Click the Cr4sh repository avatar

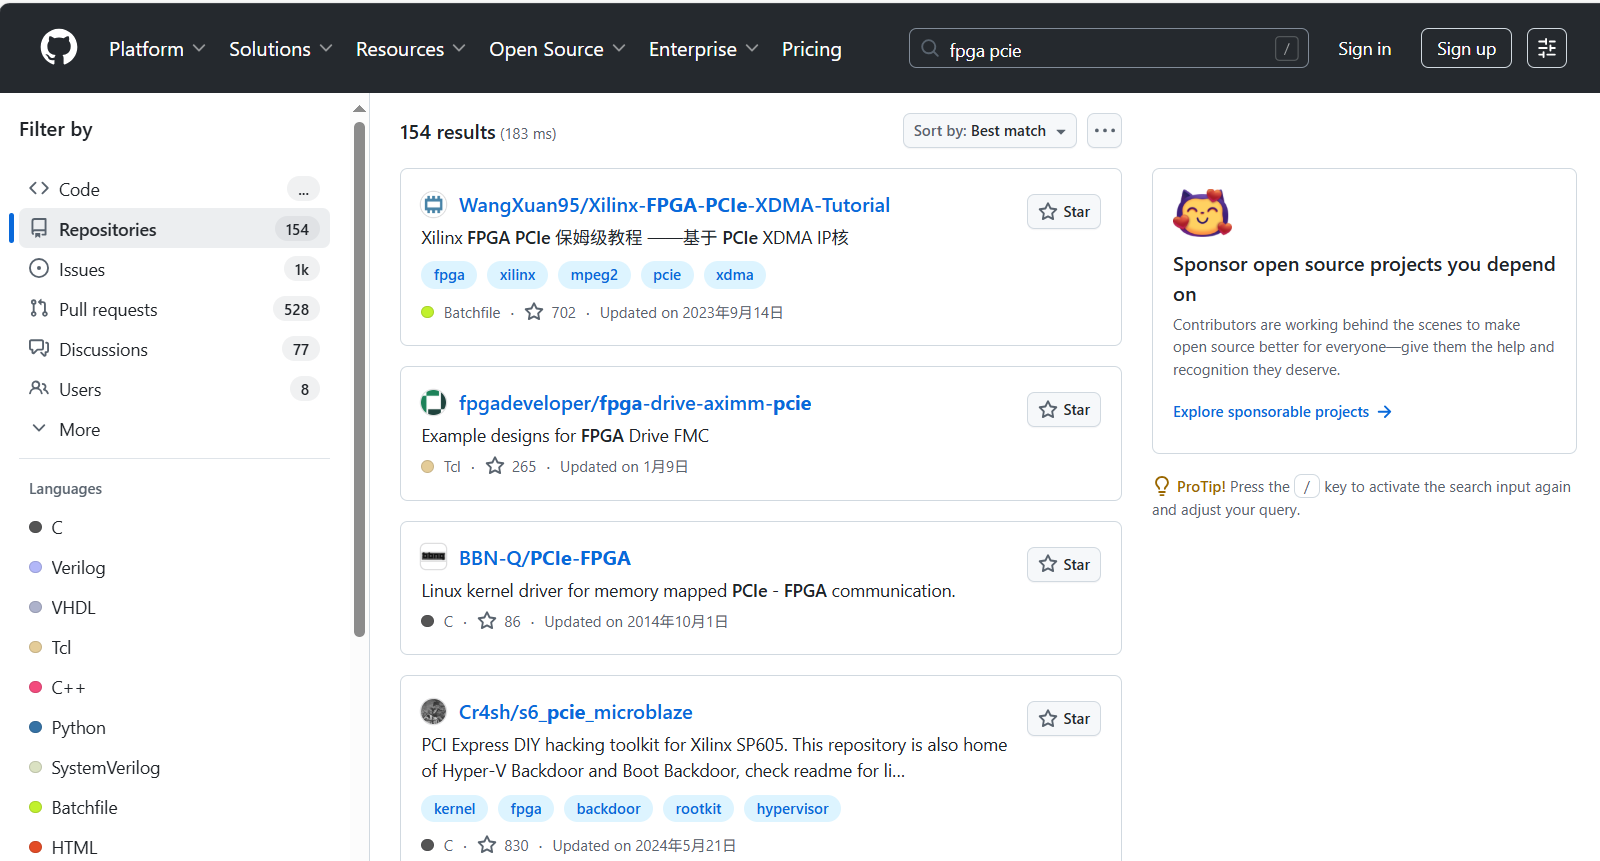433,712
